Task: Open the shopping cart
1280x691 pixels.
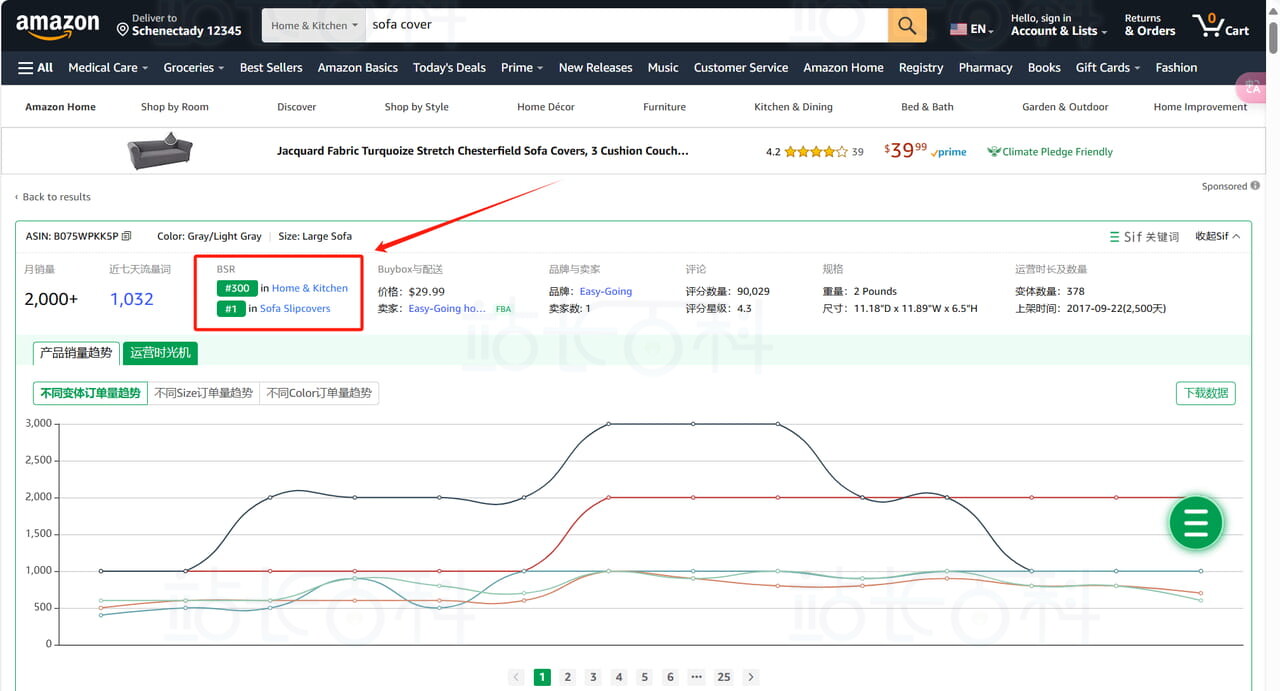Action: coord(1221,25)
